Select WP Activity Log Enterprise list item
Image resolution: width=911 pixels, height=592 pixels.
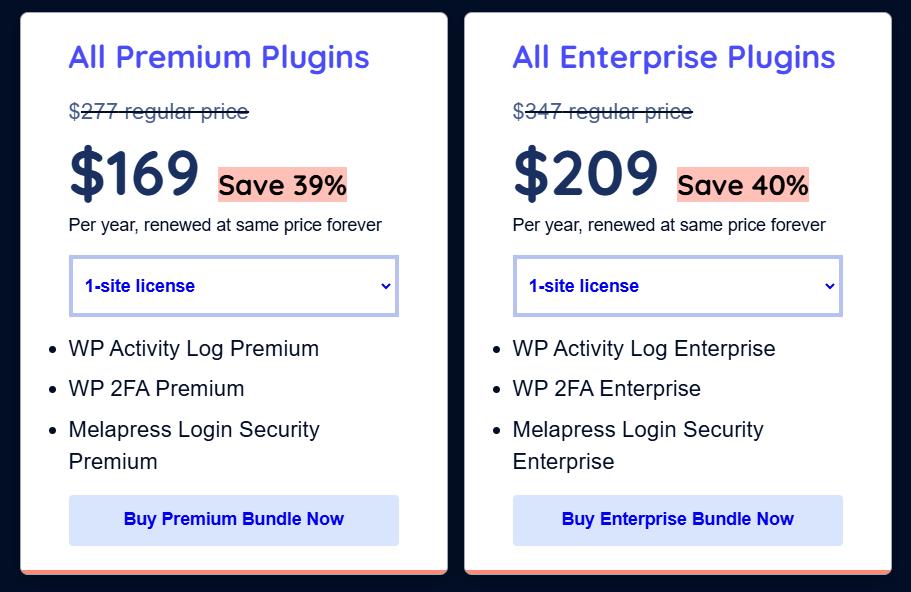coord(643,349)
